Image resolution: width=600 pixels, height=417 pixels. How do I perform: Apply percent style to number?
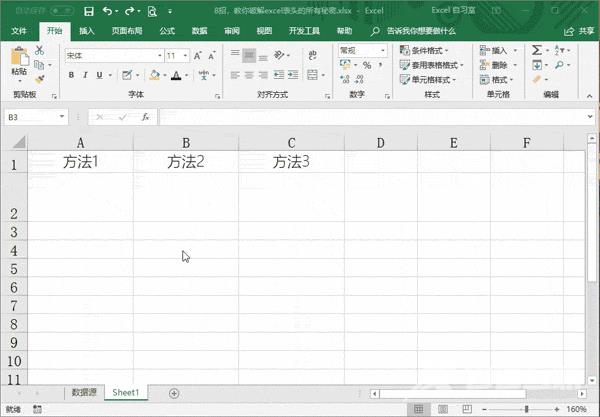coord(367,65)
